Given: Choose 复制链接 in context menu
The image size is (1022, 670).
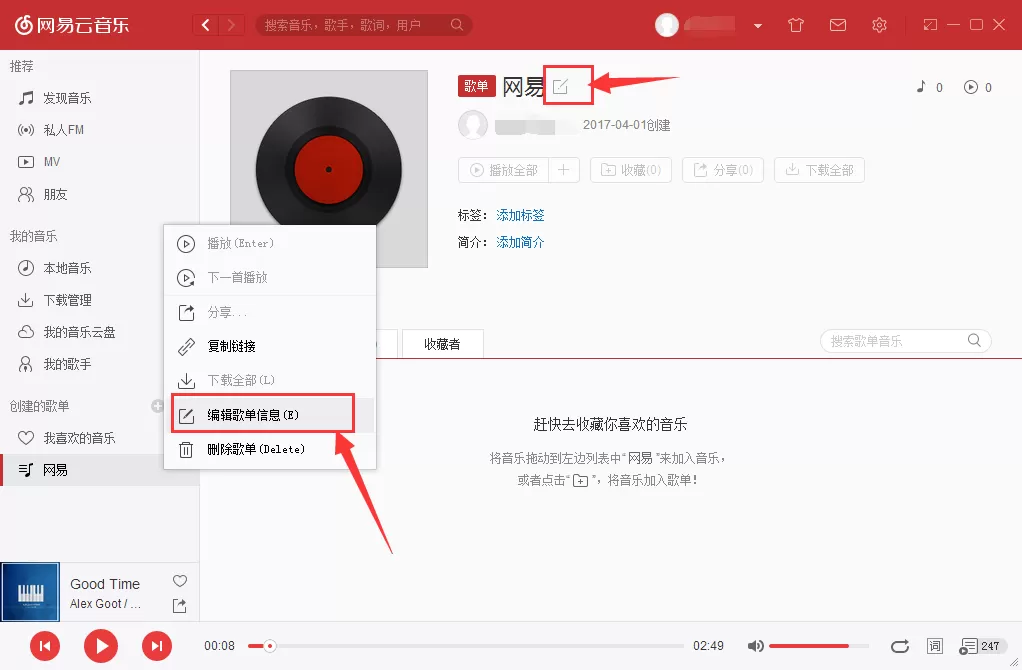Looking at the screenshot, I should 270,346.
